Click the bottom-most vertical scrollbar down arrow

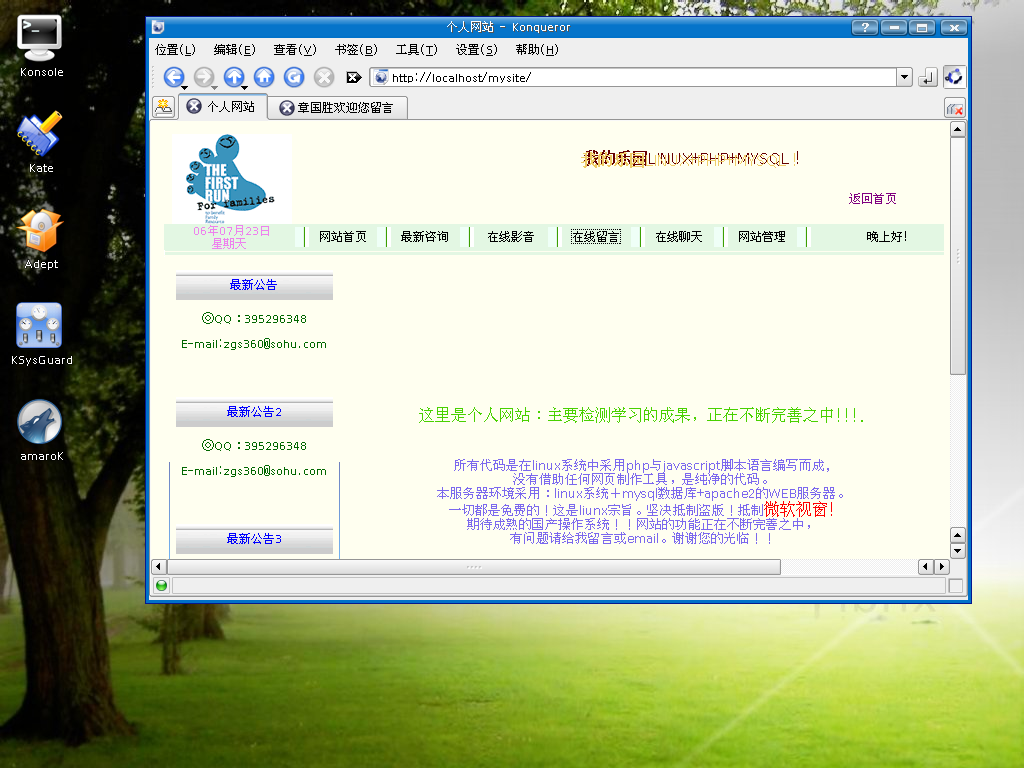point(957,551)
